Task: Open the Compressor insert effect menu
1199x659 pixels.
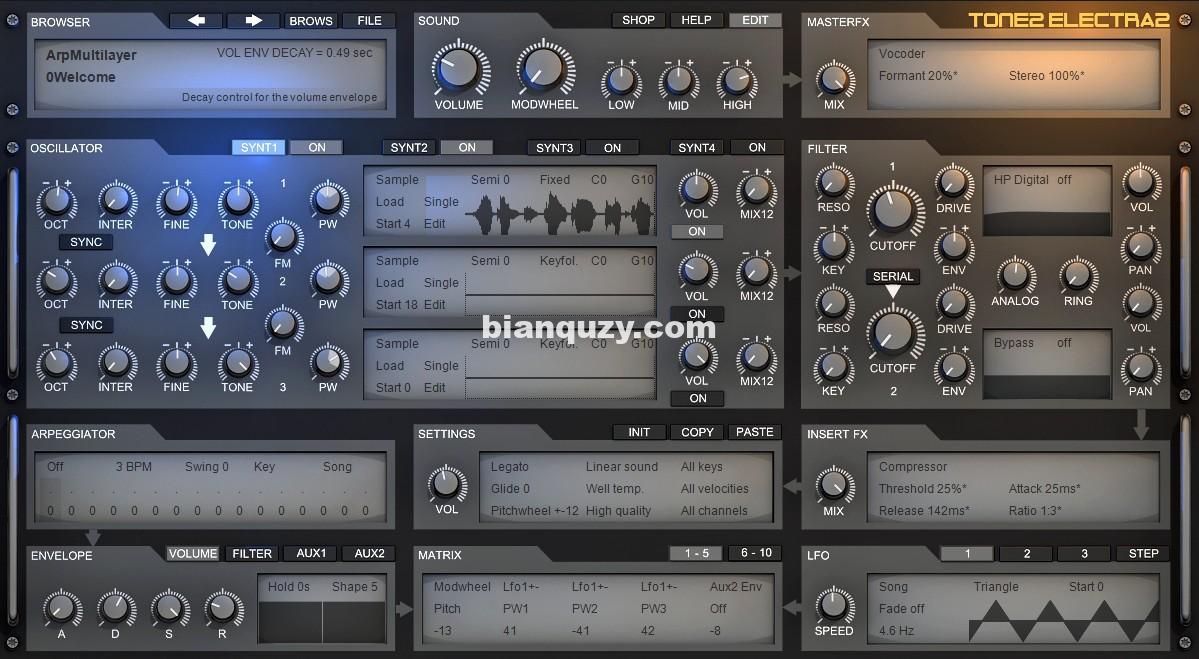Action: [x=913, y=467]
